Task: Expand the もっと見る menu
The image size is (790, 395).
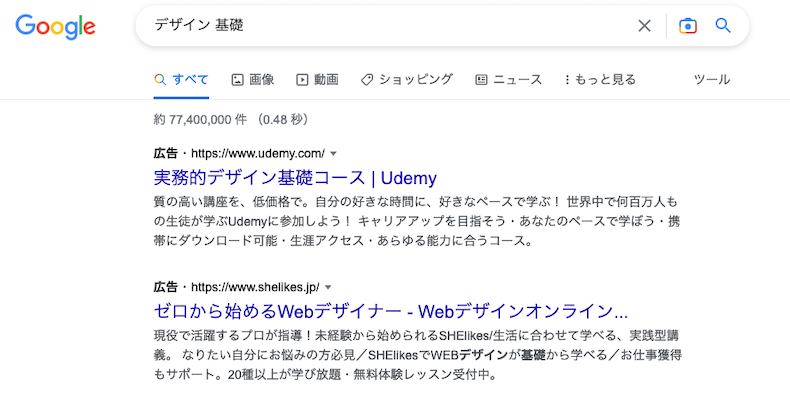Action: (x=600, y=80)
